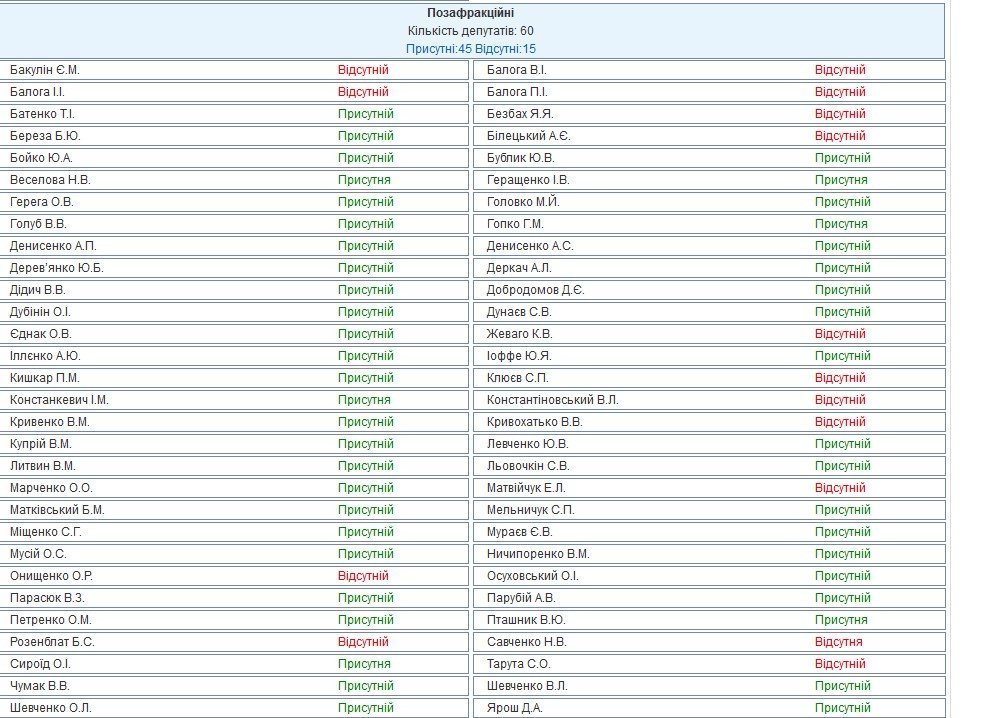994x718 pixels.
Task: Click the name Ярош Д.А.
Action: tap(515, 708)
